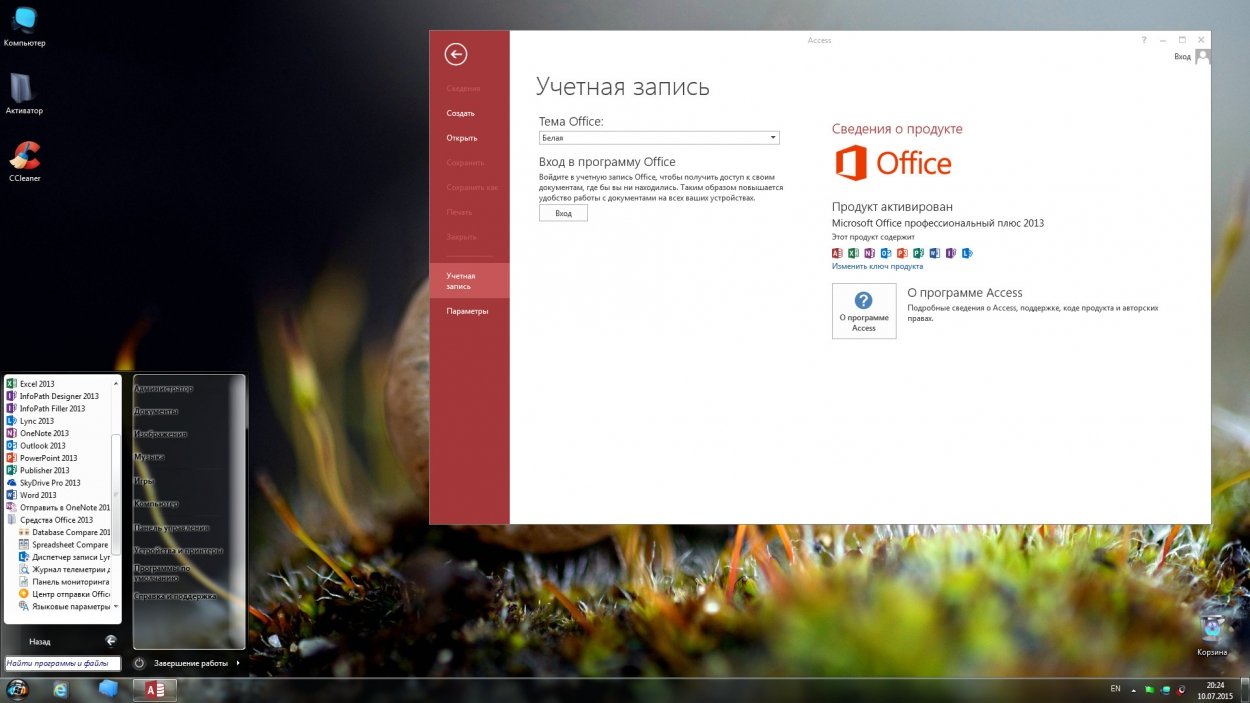Click the back arrow in Access backstage
This screenshot has width=1250, height=703.
(456, 55)
